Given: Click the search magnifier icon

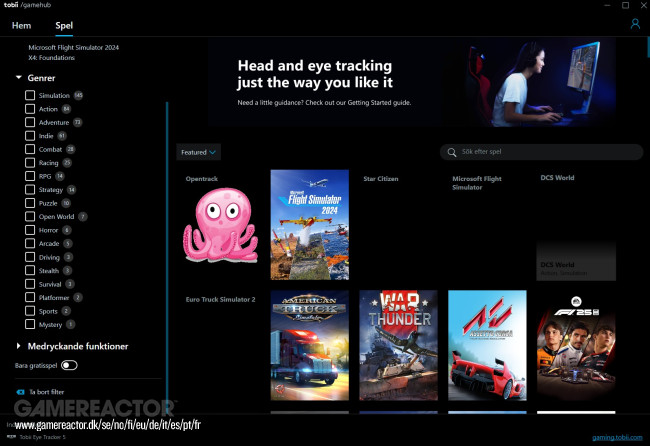Looking at the screenshot, I should coord(451,153).
